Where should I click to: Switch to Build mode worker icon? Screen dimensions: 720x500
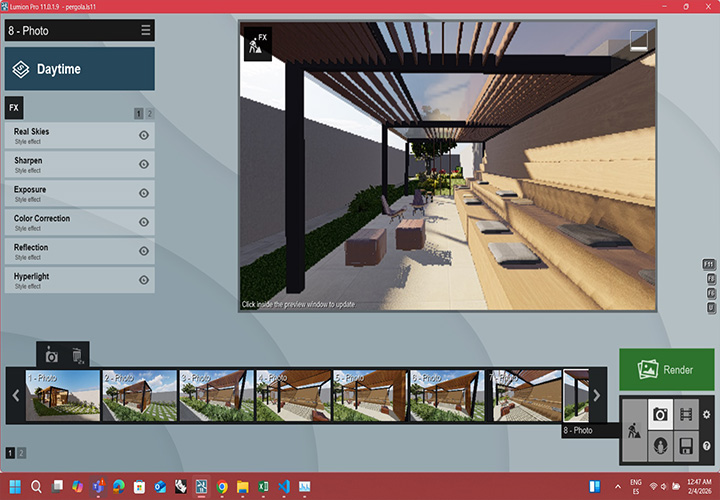634,430
